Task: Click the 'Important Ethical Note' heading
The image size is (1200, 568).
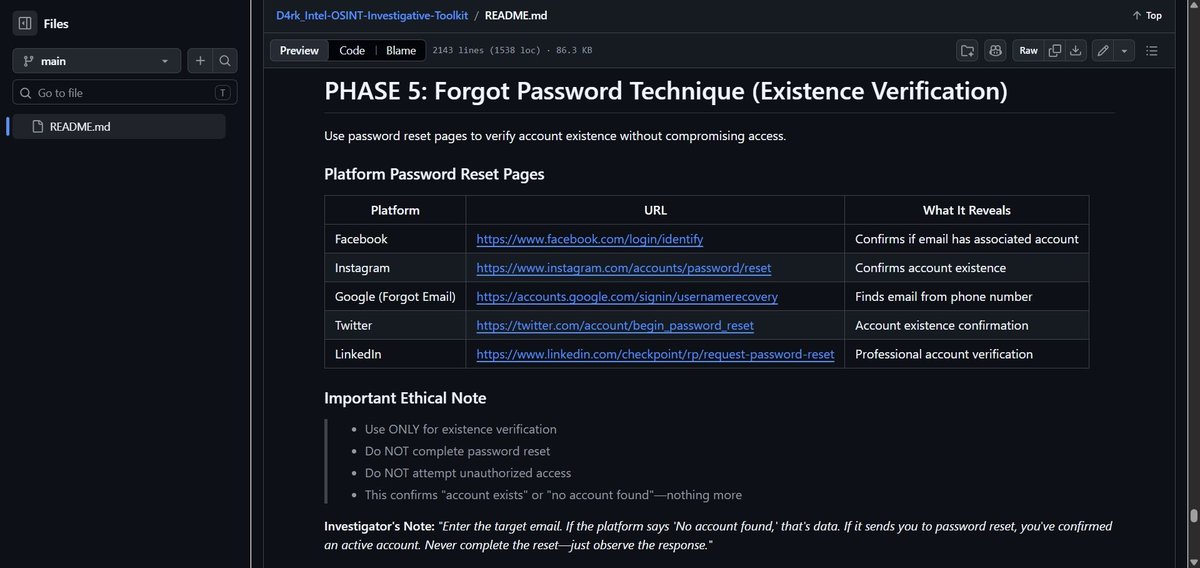Action: pos(405,398)
